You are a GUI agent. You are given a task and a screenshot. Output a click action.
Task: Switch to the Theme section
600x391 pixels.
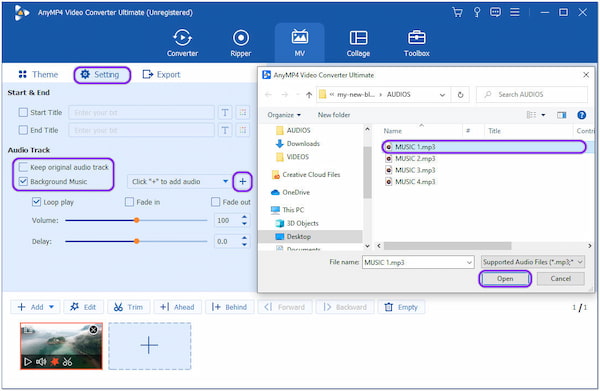[x=38, y=75]
